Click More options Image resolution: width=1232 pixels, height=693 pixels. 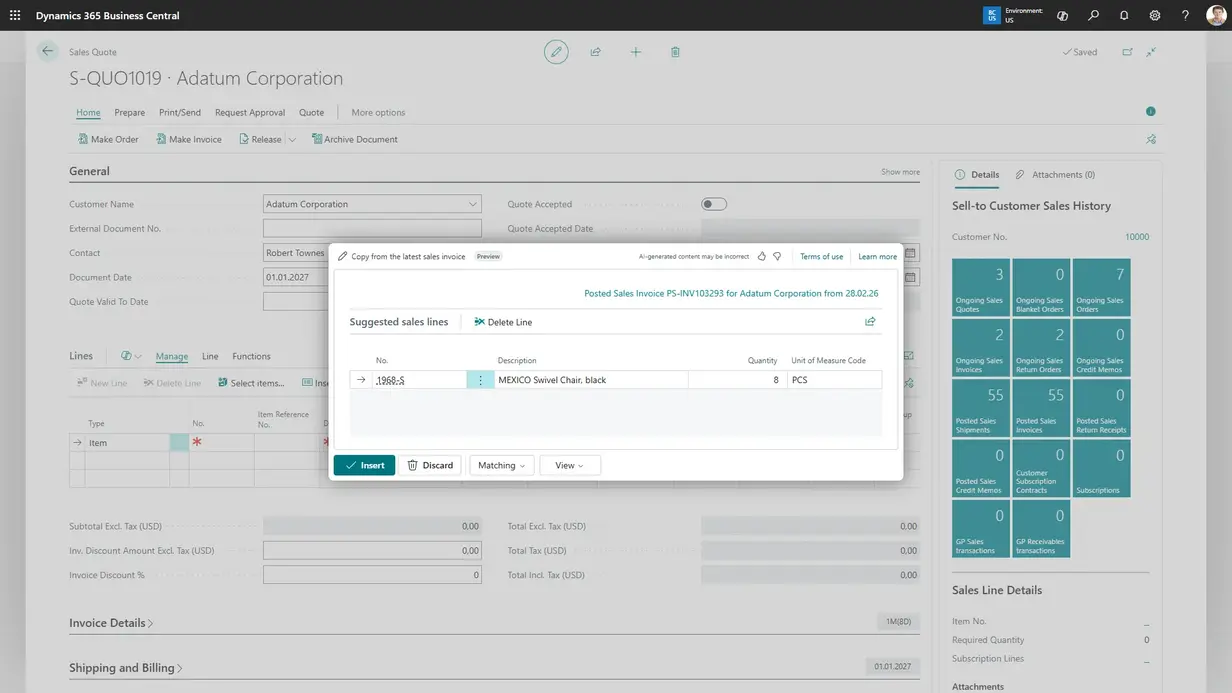click(378, 112)
